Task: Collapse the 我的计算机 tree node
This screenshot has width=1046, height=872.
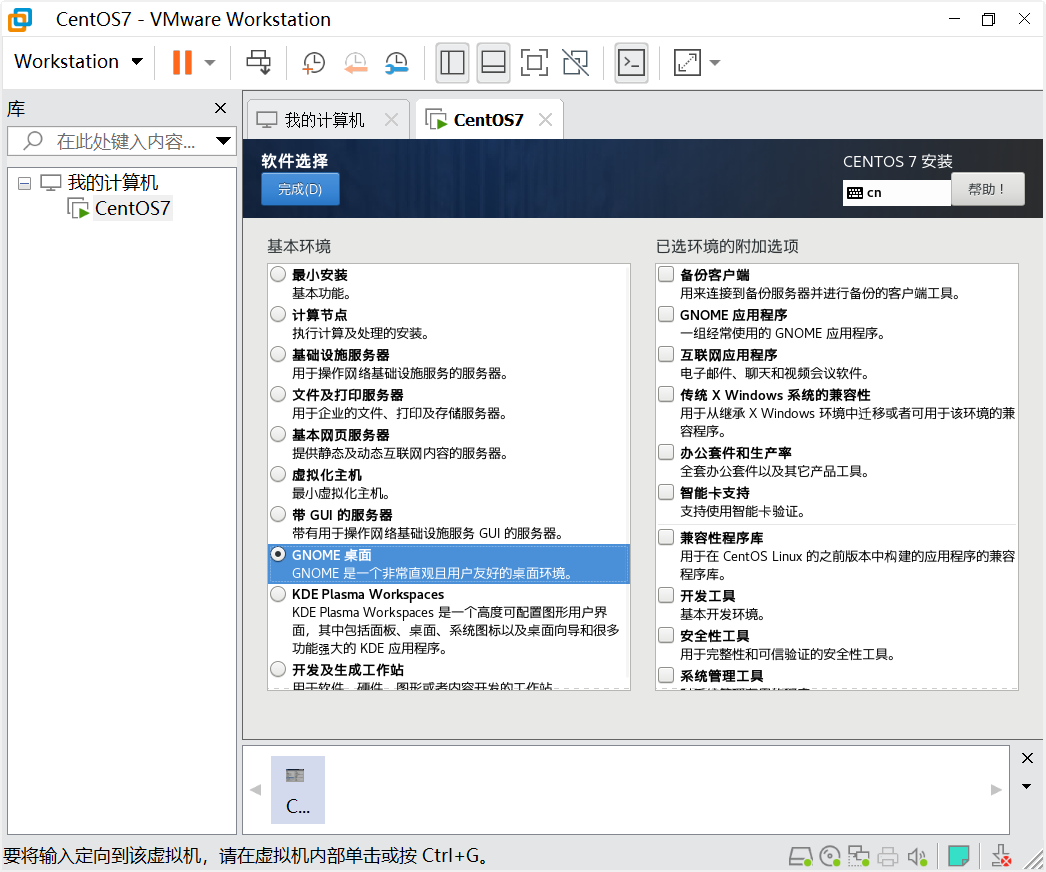Action: coord(25,183)
